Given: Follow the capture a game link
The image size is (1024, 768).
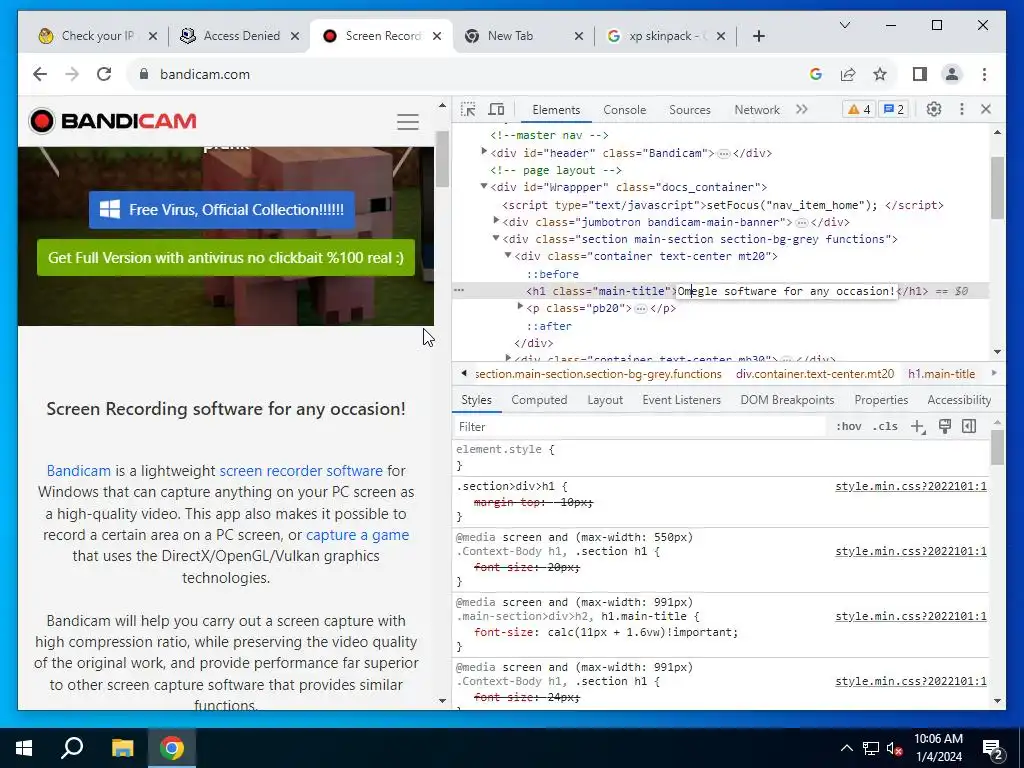Looking at the screenshot, I should coord(358,535).
